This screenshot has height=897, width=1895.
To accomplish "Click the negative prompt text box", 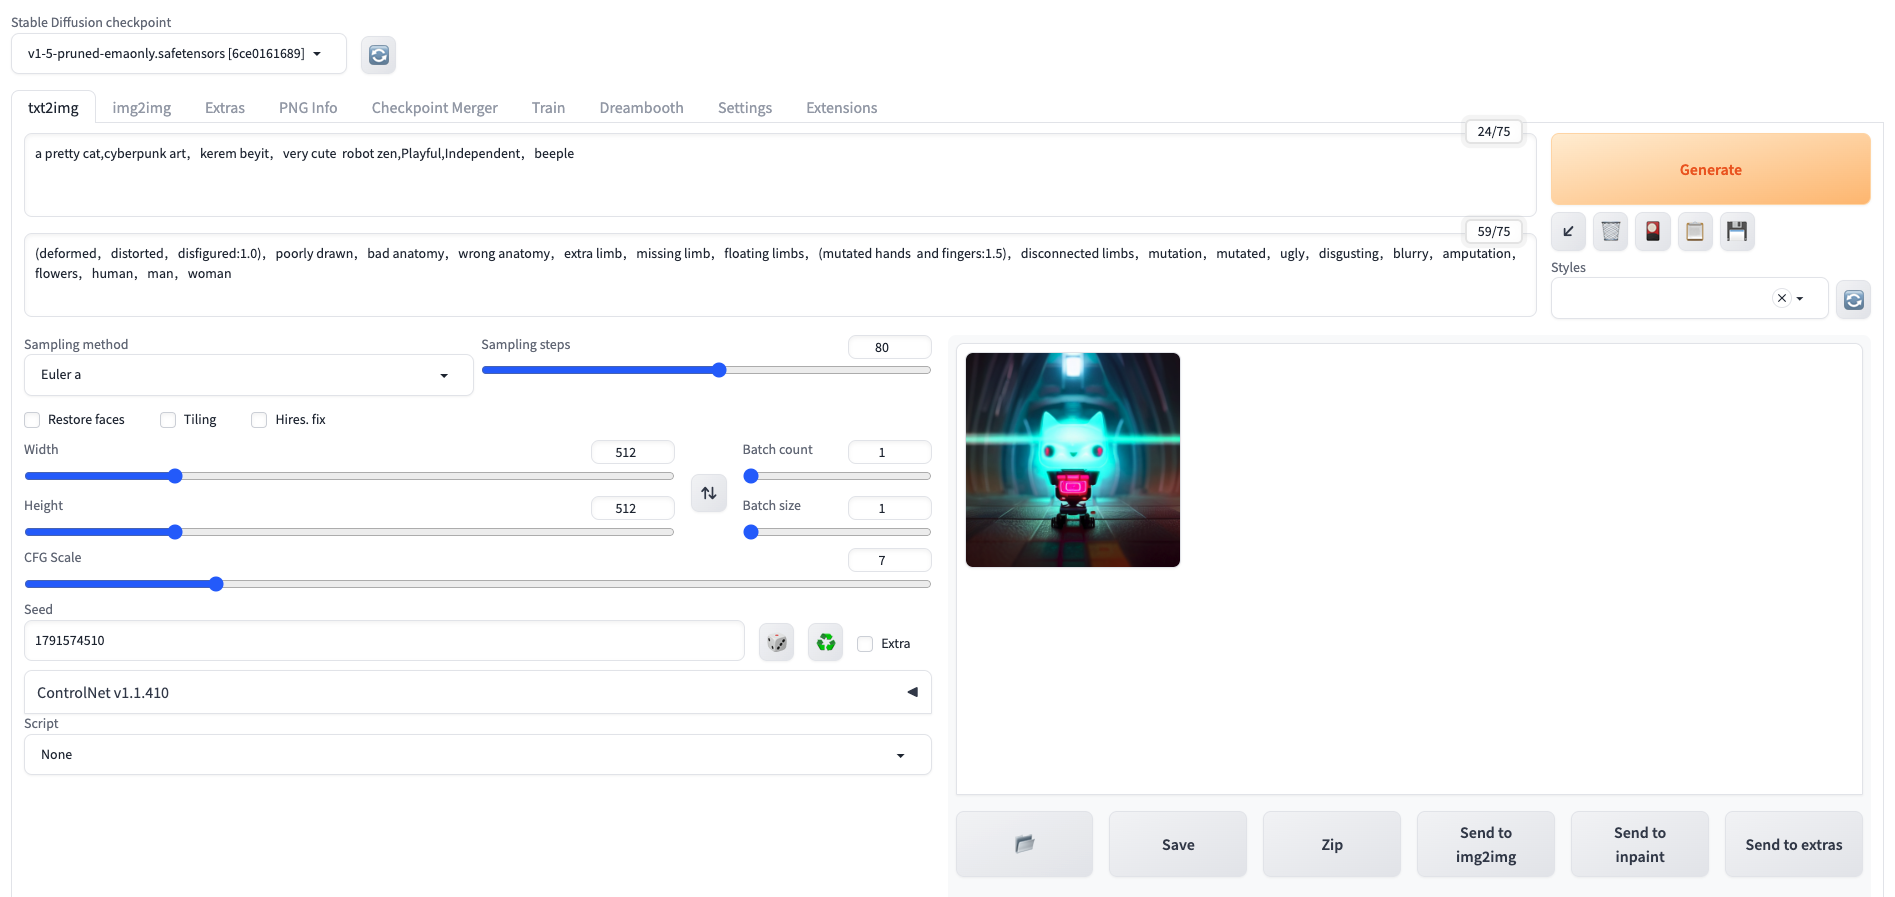I will [780, 275].
